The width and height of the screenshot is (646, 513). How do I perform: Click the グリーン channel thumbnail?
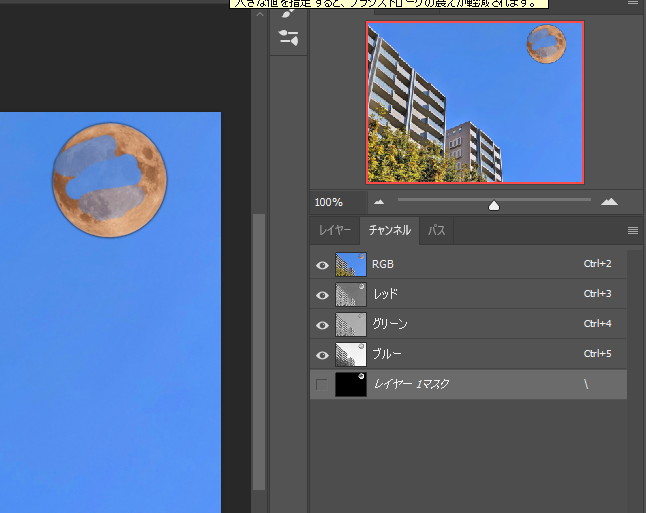(351, 325)
